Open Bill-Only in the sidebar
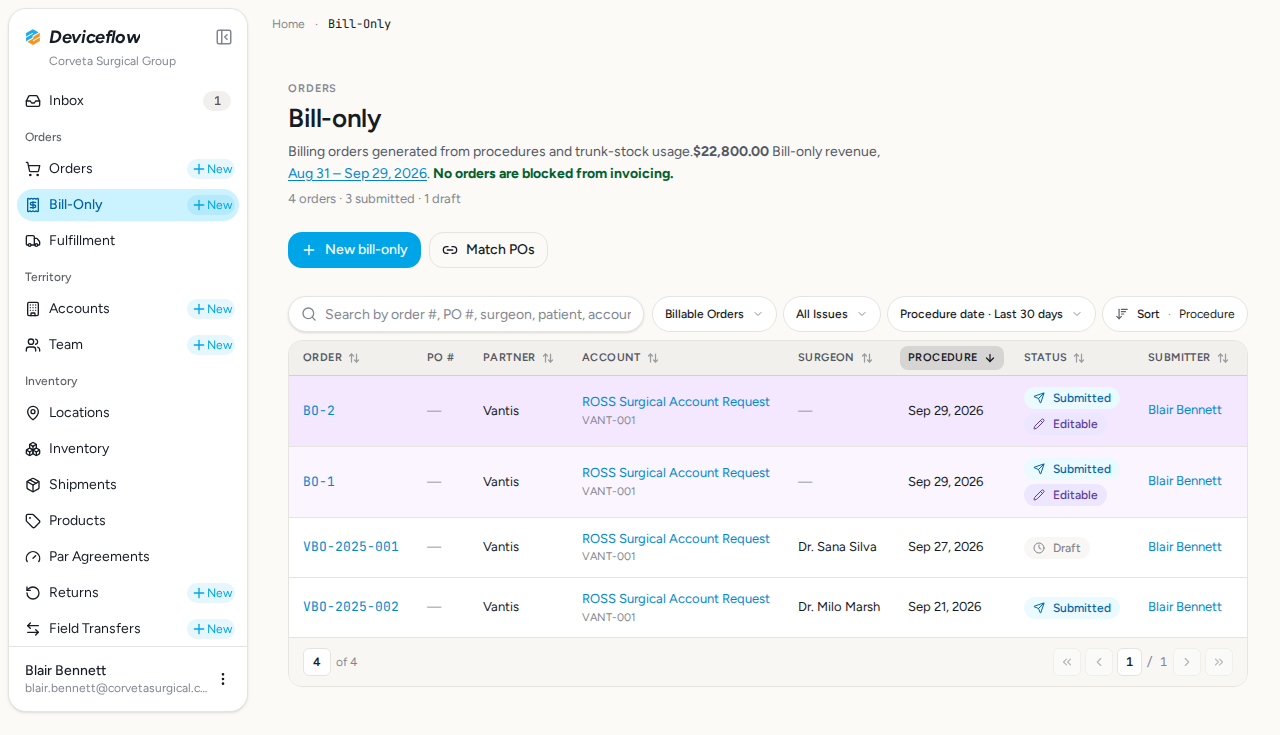 click(x=128, y=205)
